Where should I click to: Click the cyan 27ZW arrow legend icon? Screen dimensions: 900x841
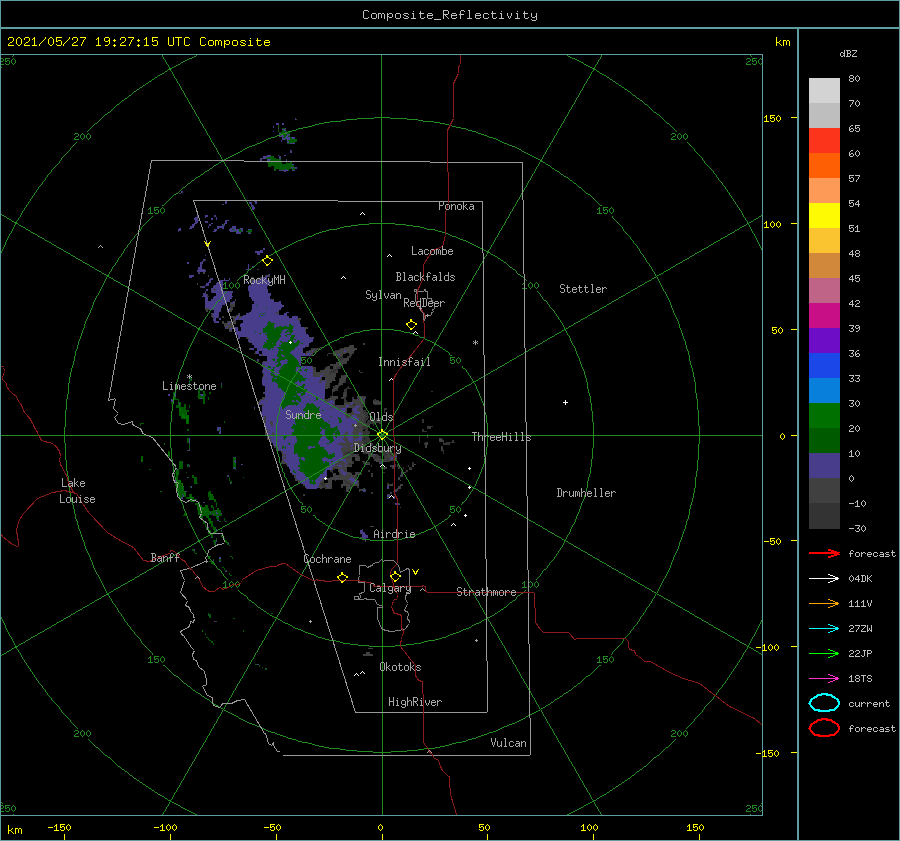tap(824, 629)
